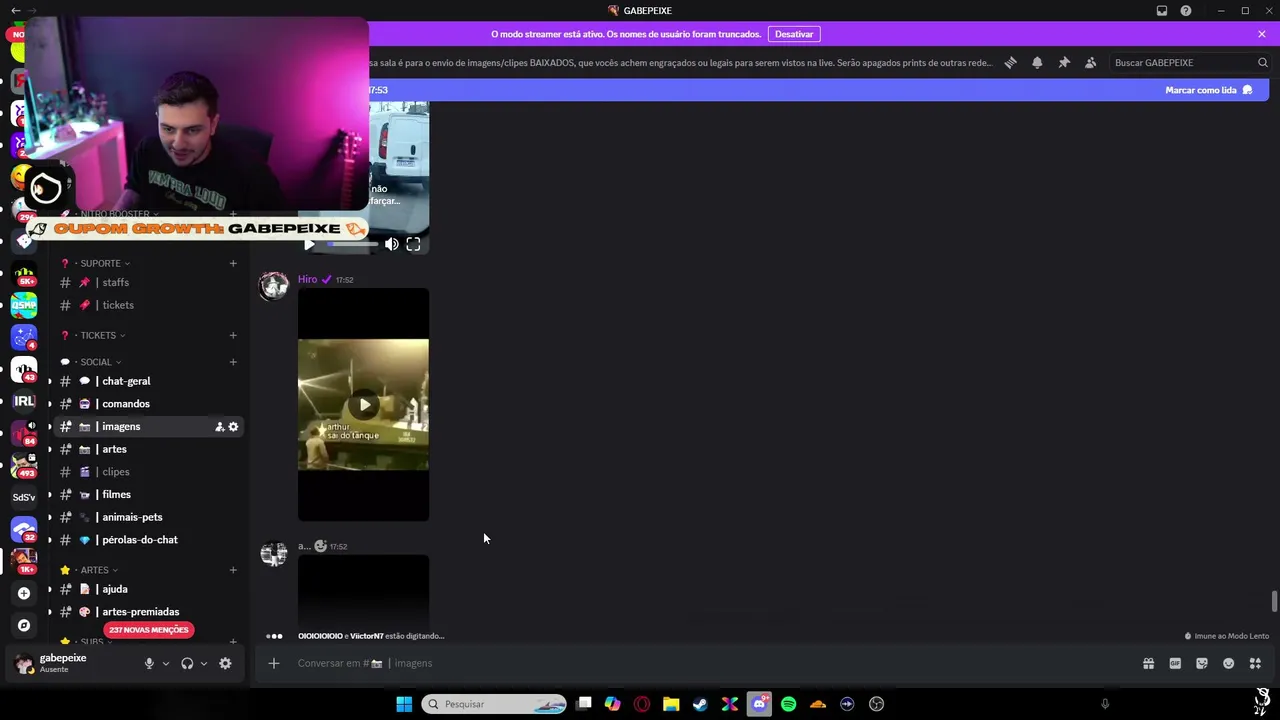This screenshot has height=720, width=1280.
Task: Add a channel to the ARTES category
Action: 233,570
